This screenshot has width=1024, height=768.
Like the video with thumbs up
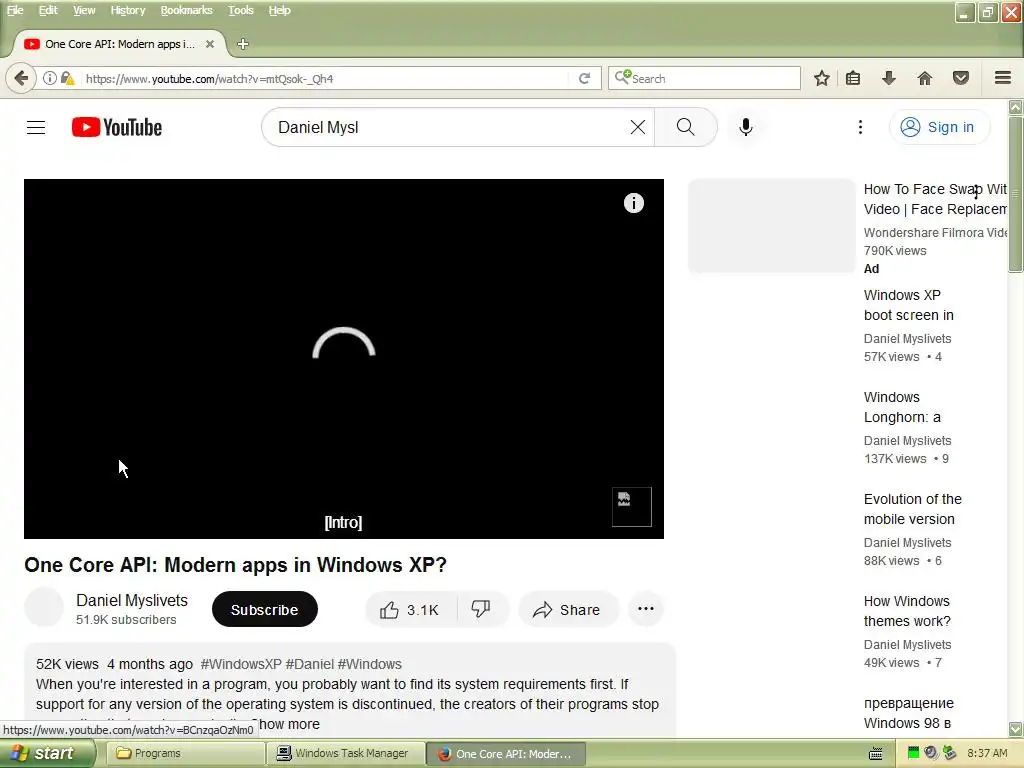coord(411,610)
